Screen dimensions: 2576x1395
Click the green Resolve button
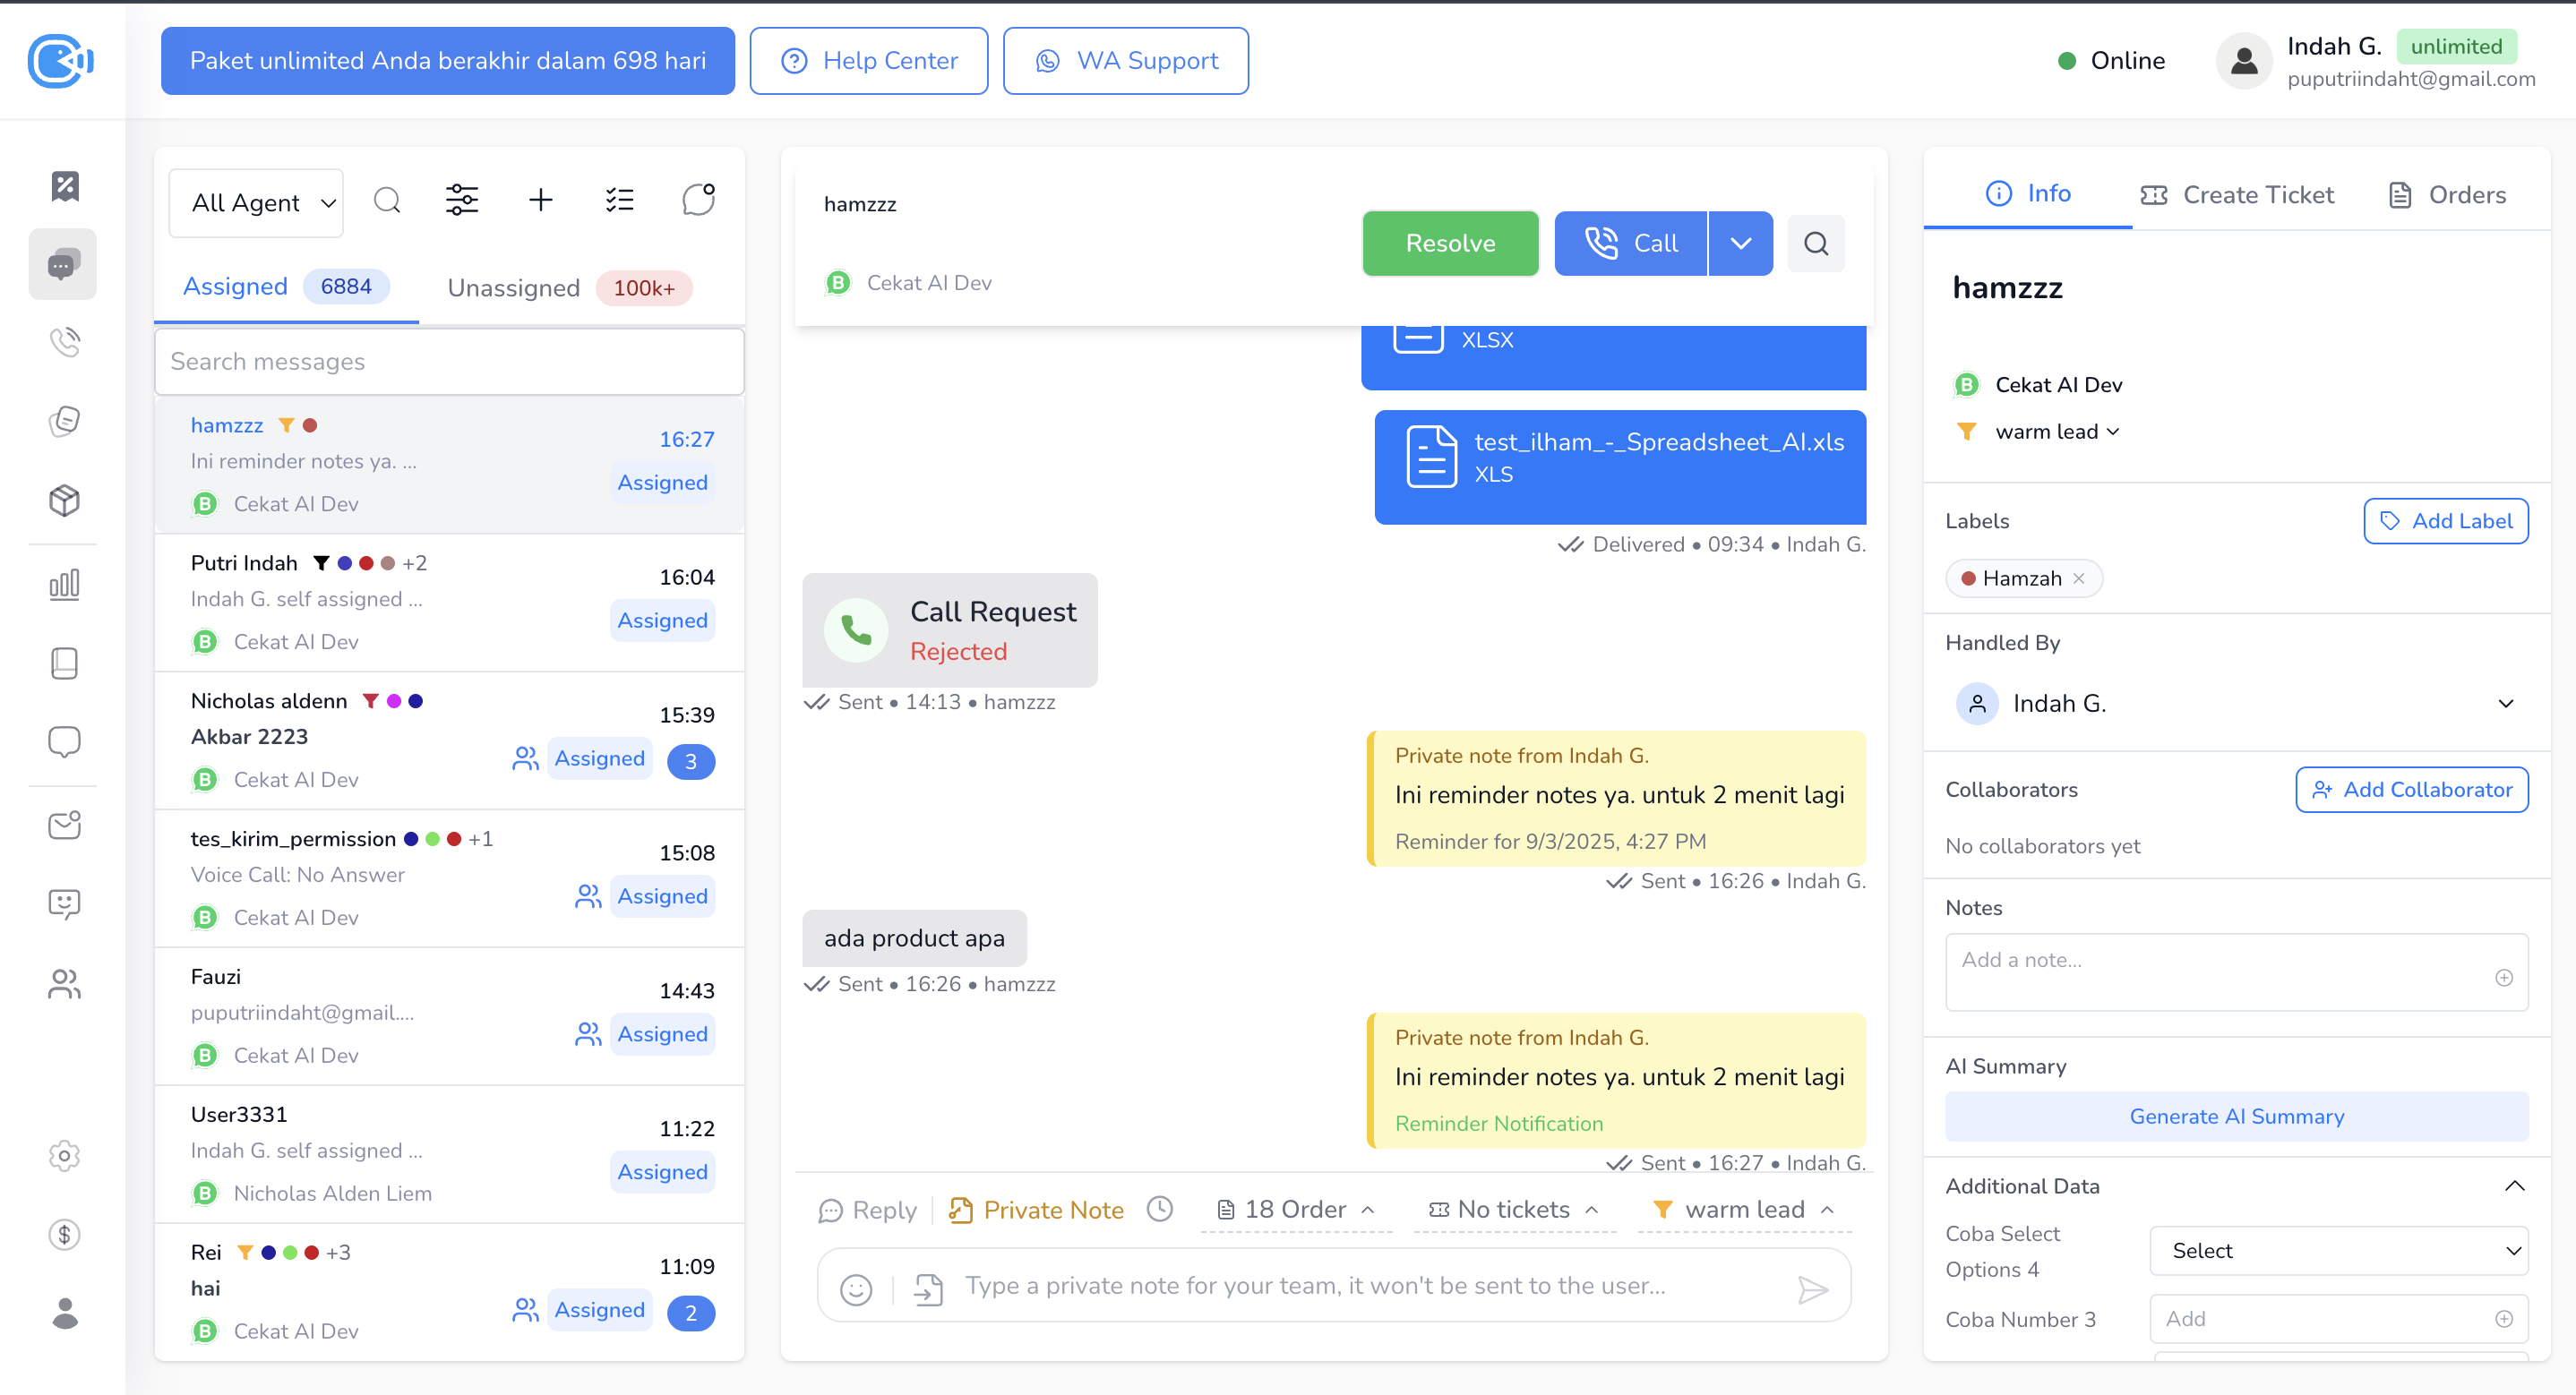pyautogui.click(x=1449, y=243)
